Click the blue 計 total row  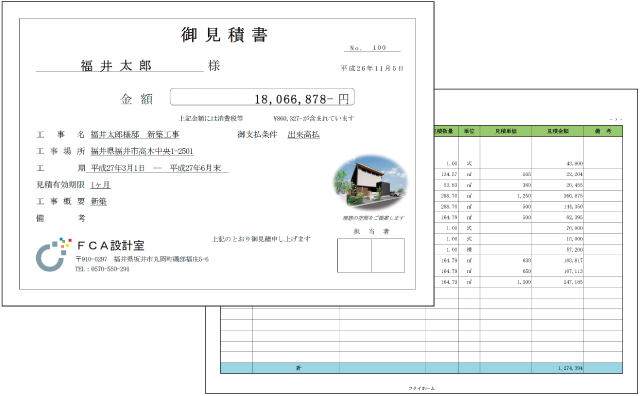(421, 368)
